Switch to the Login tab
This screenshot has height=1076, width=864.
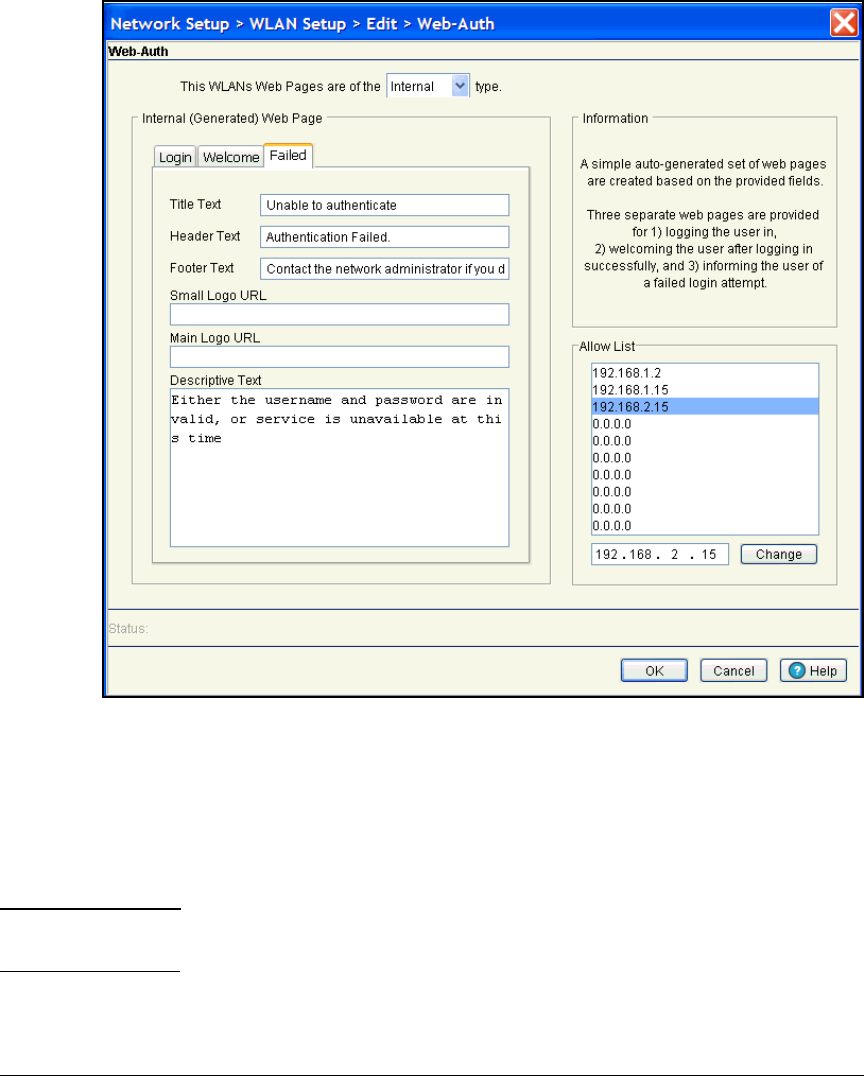click(175, 157)
